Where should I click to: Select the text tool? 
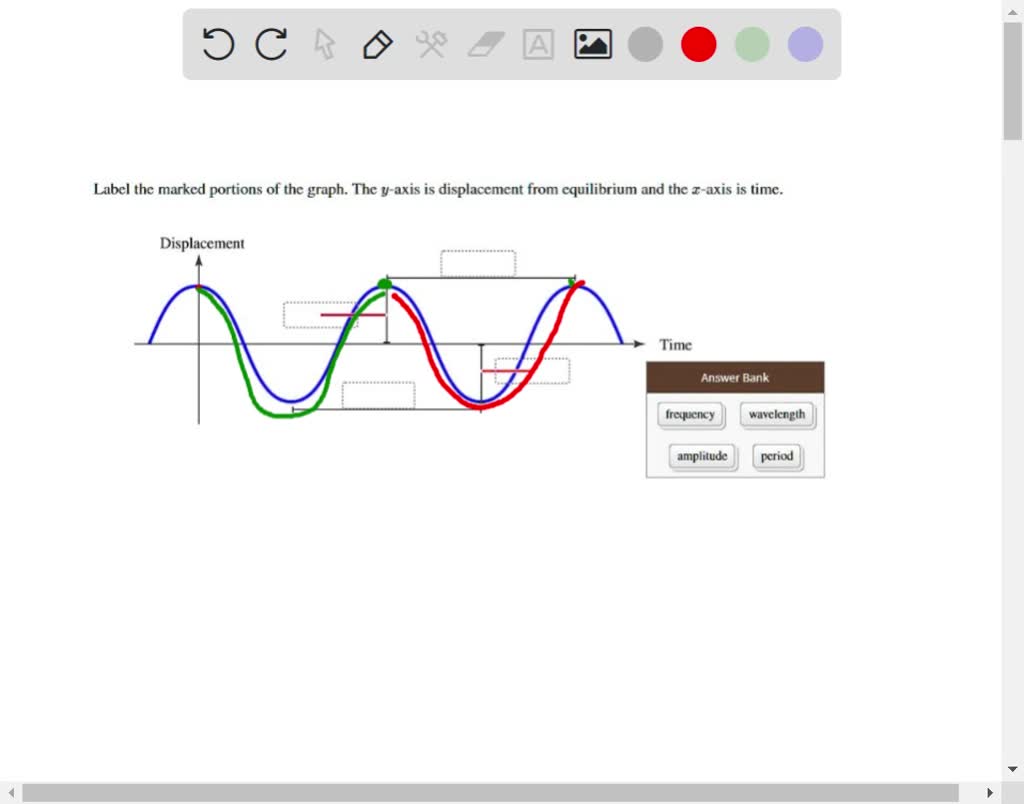[538, 44]
